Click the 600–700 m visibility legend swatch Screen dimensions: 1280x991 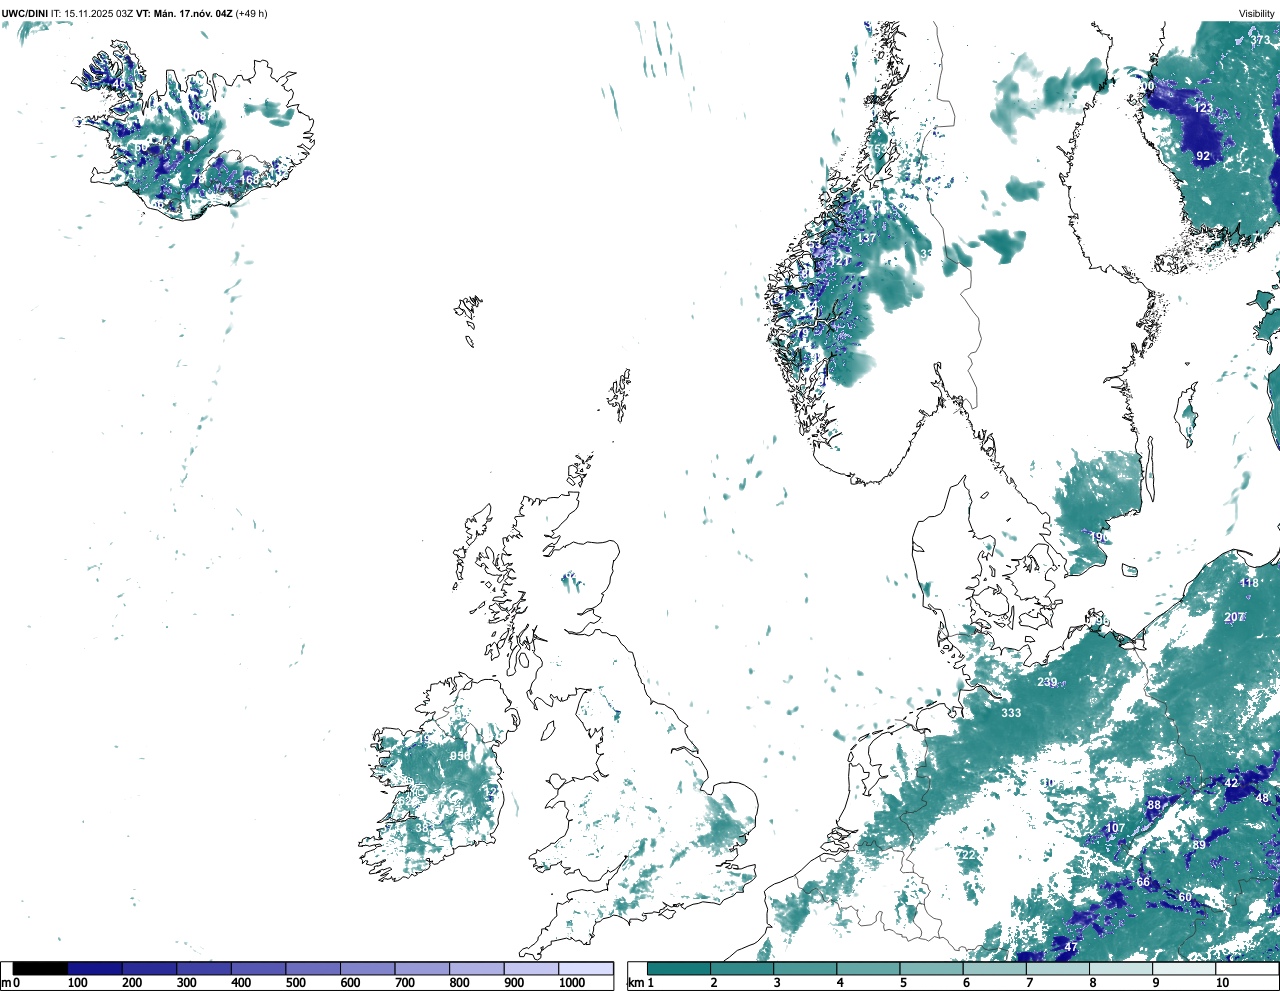368,969
